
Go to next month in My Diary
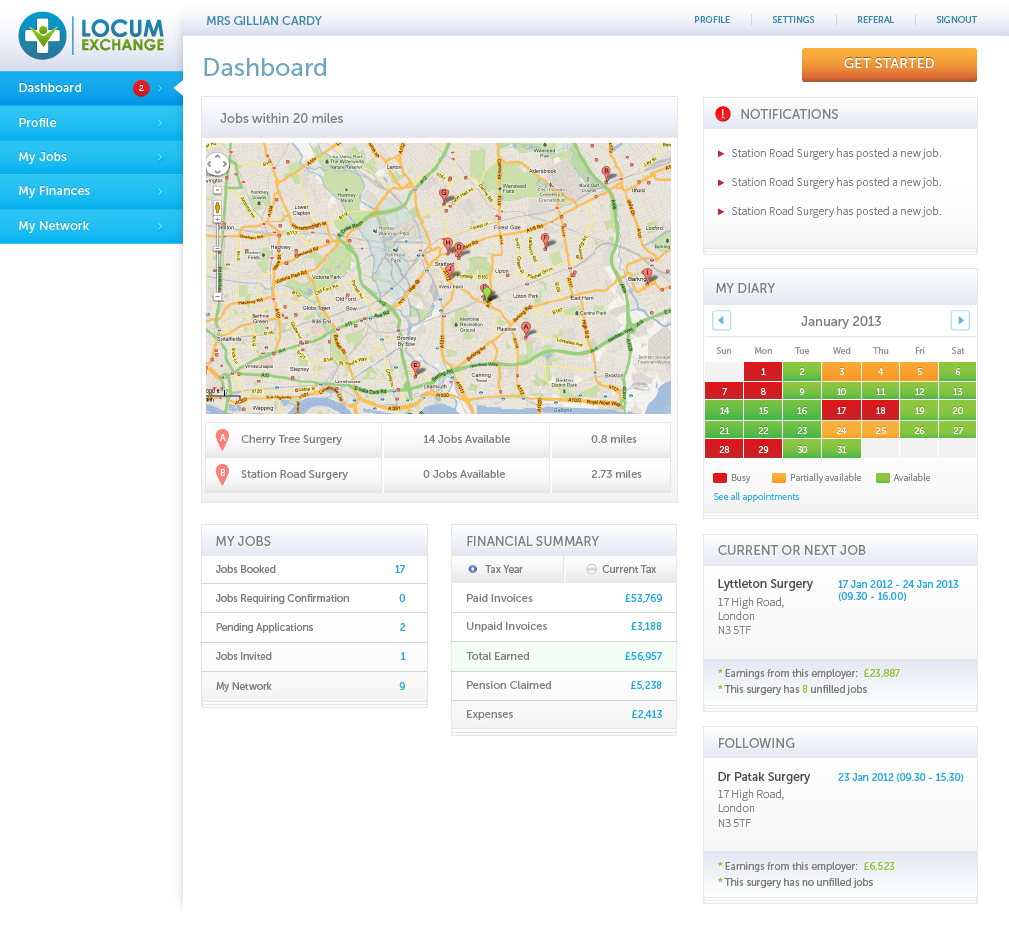coord(960,321)
